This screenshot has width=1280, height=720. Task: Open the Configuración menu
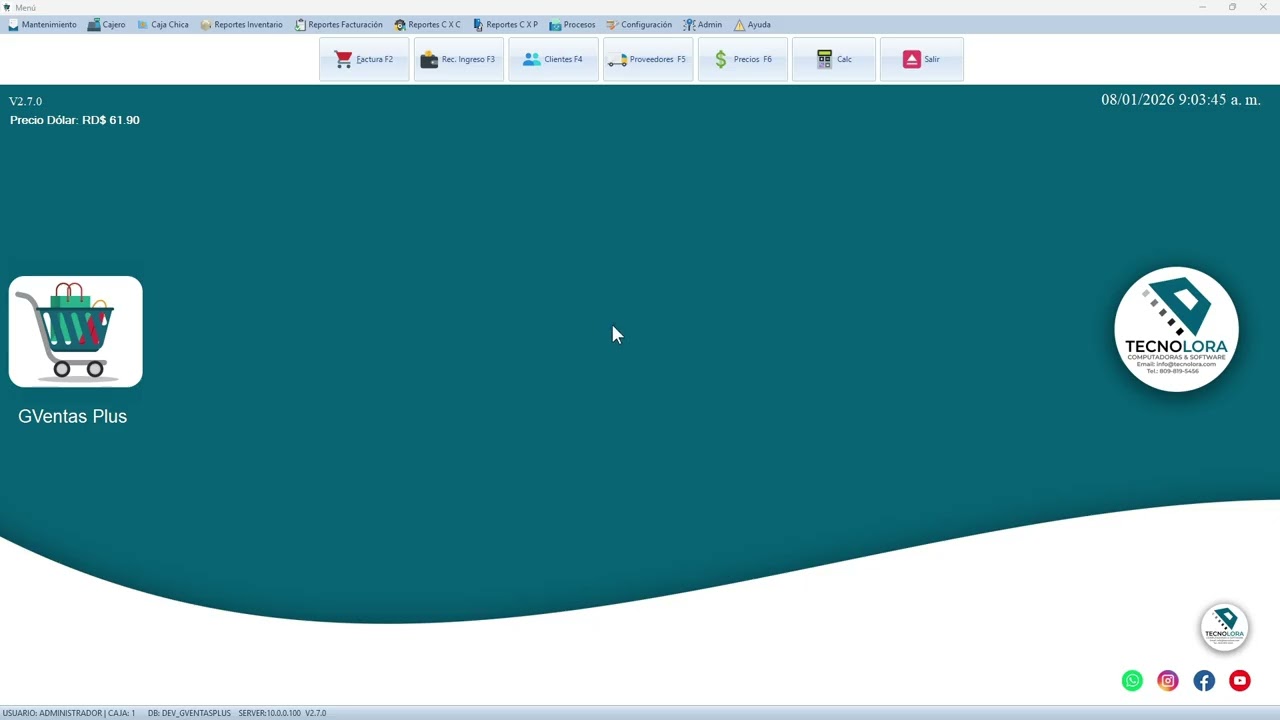(x=639, y=25)
